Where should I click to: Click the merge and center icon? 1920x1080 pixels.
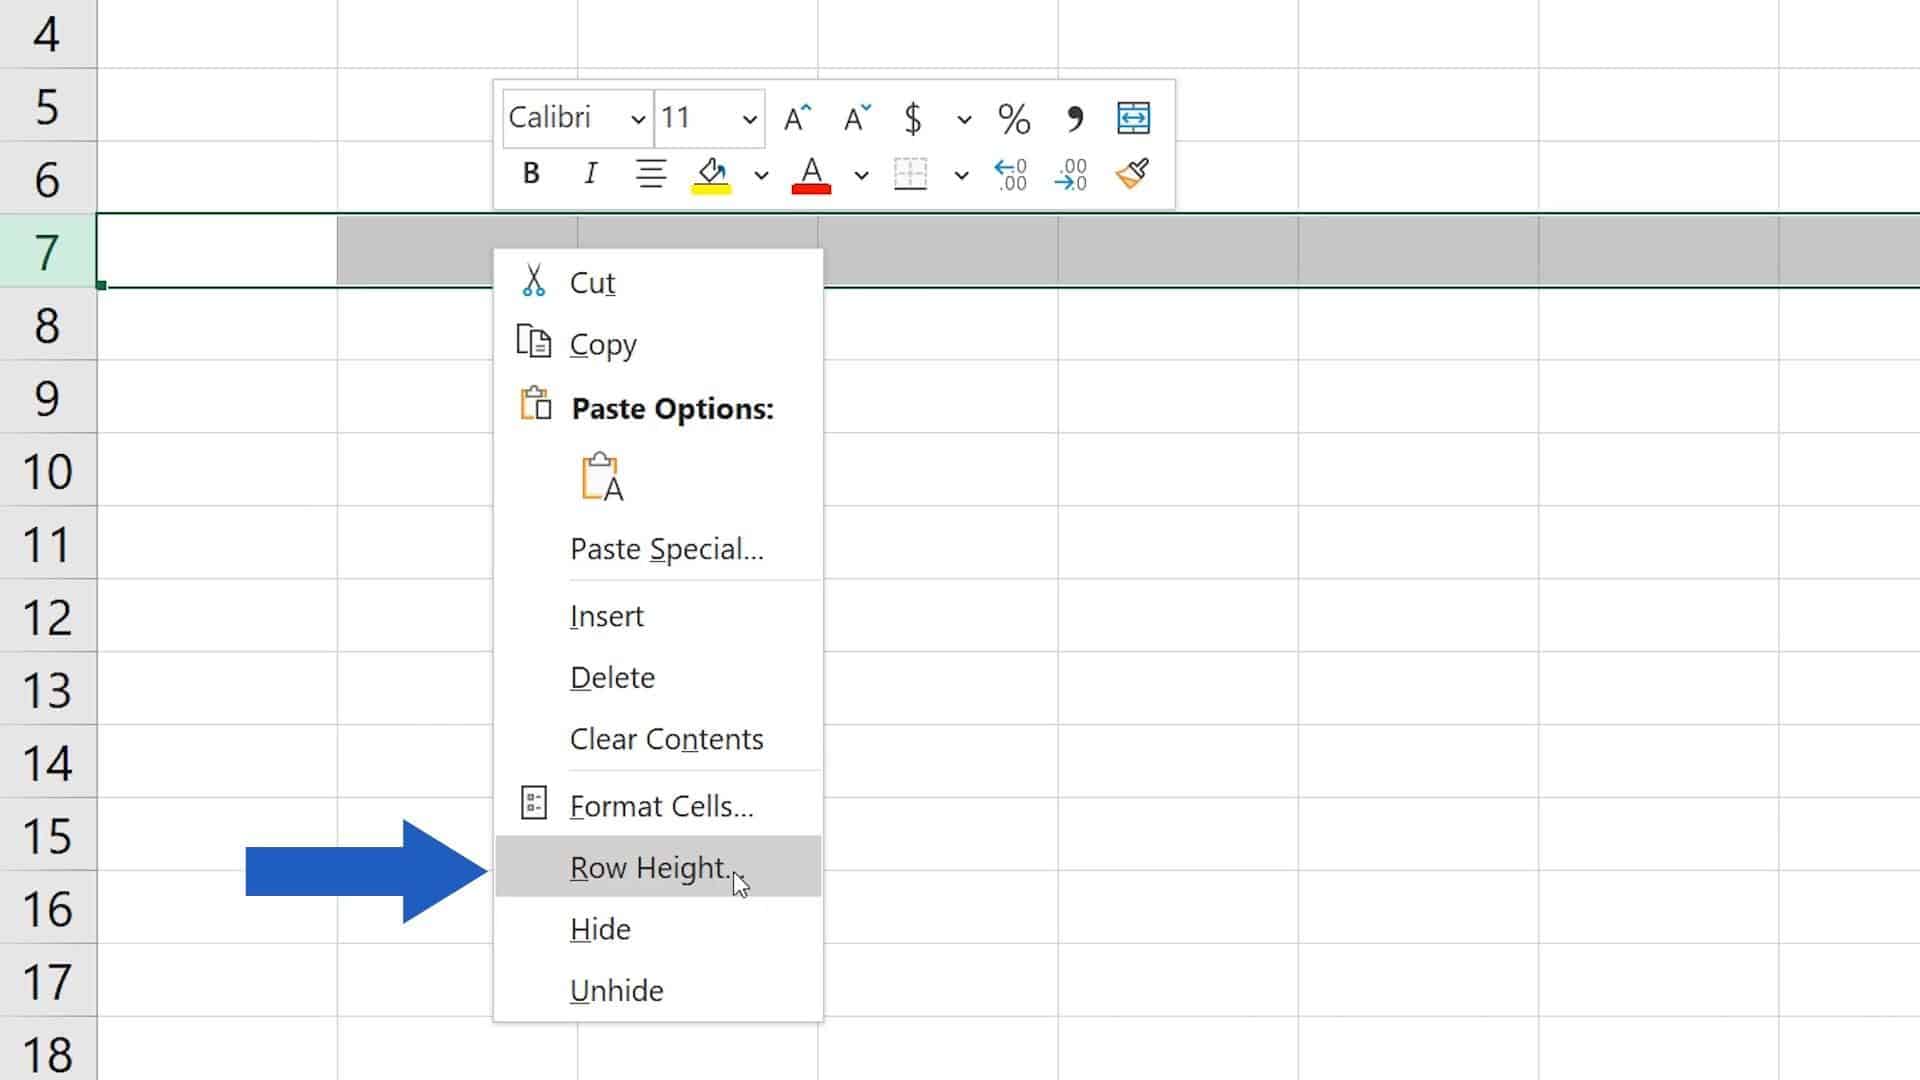(x=1133, y=116)
